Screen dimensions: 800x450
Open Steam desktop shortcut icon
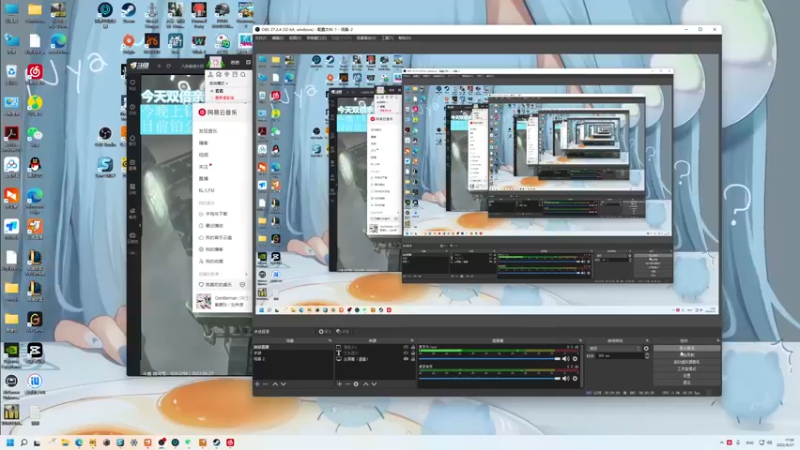[129, 12]
